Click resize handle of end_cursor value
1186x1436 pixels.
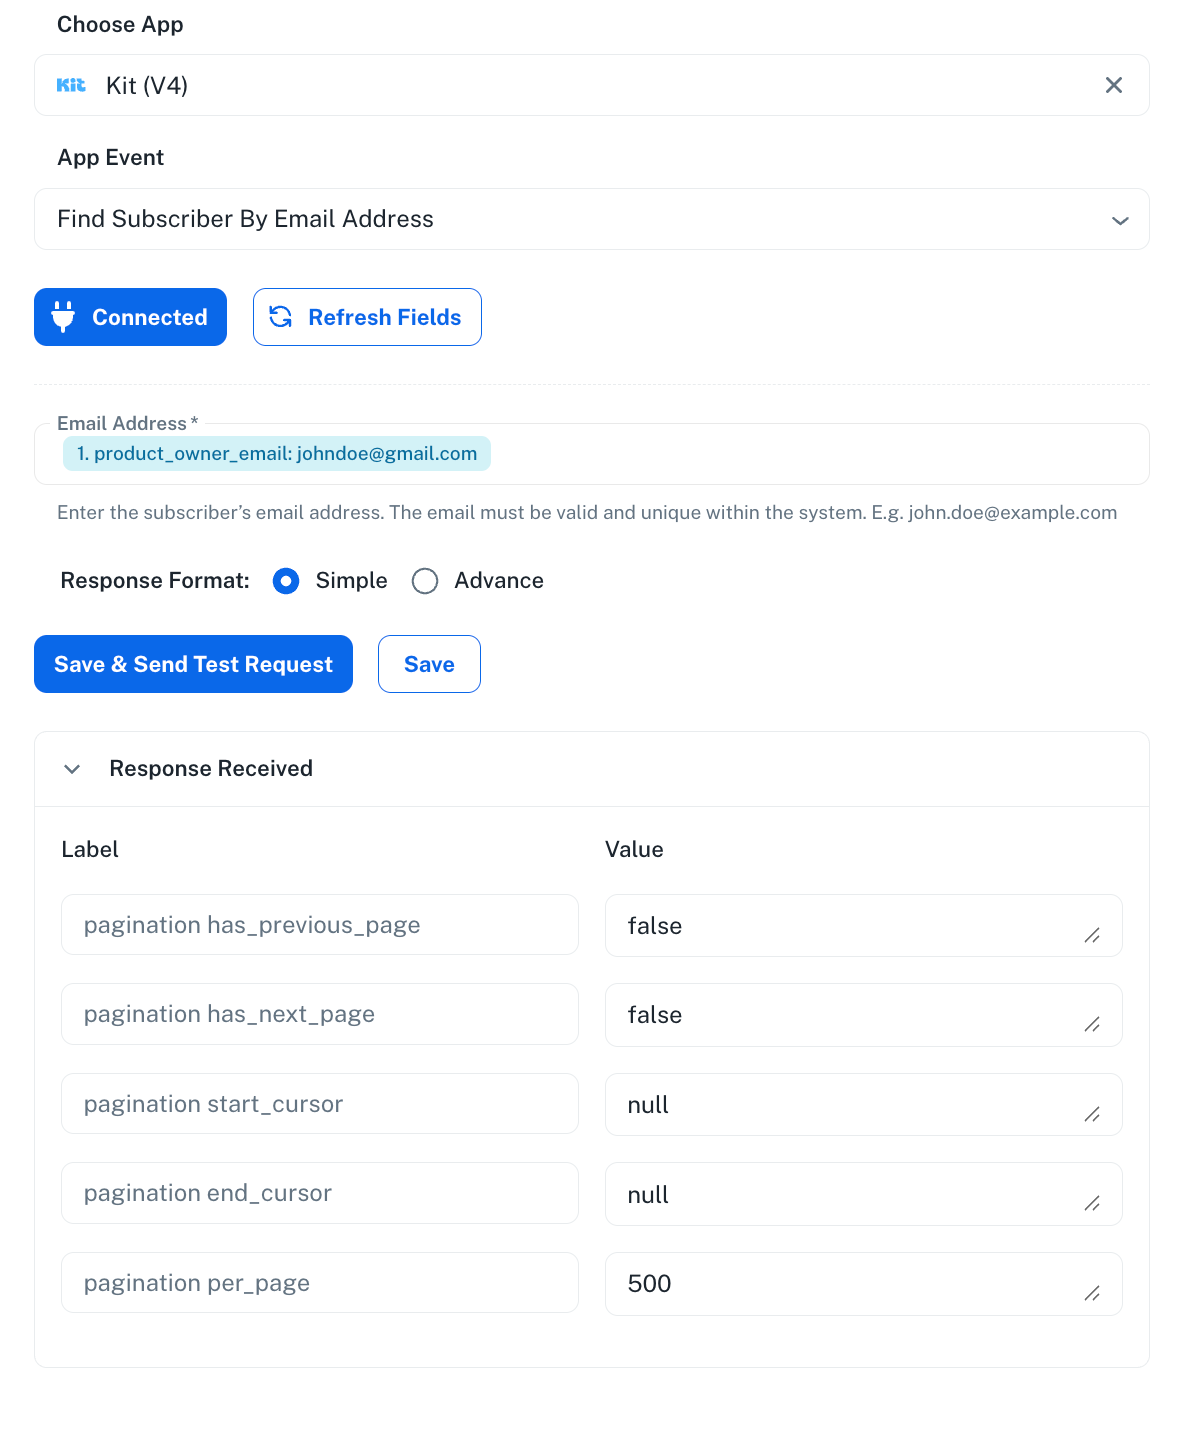1092,1204
